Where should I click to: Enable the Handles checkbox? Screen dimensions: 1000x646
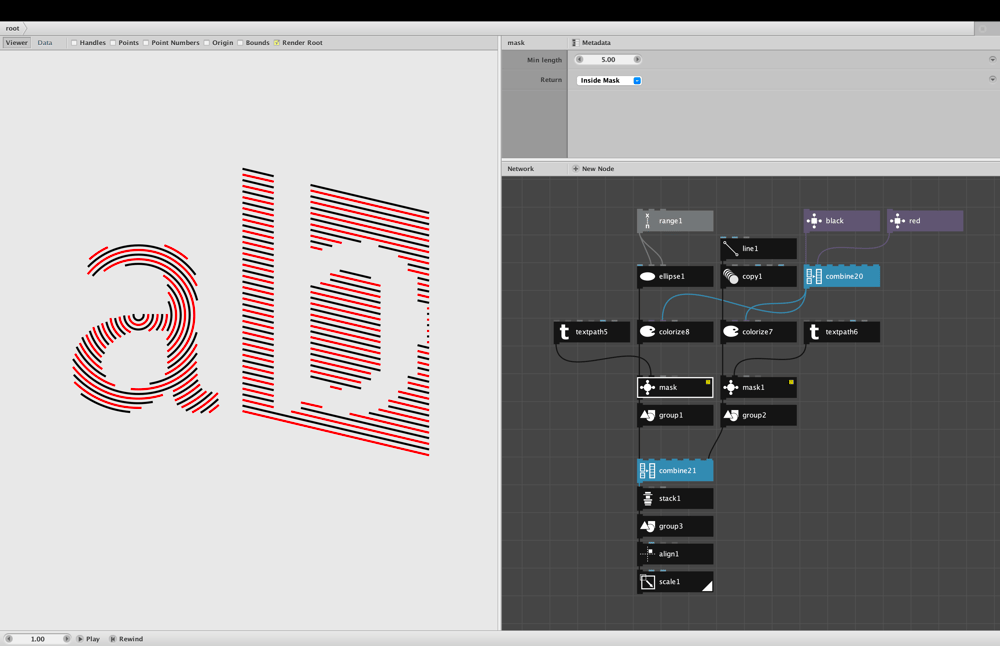pos(74,43)
